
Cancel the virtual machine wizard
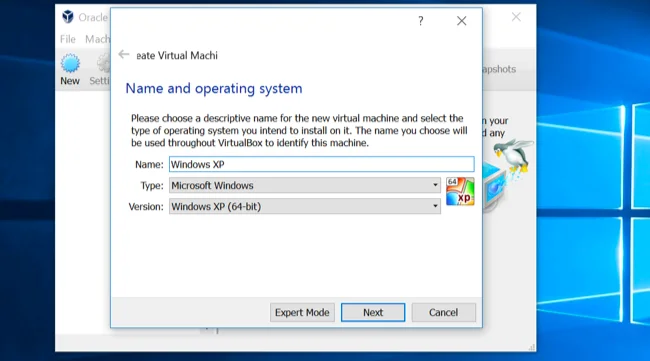point(443,313)
